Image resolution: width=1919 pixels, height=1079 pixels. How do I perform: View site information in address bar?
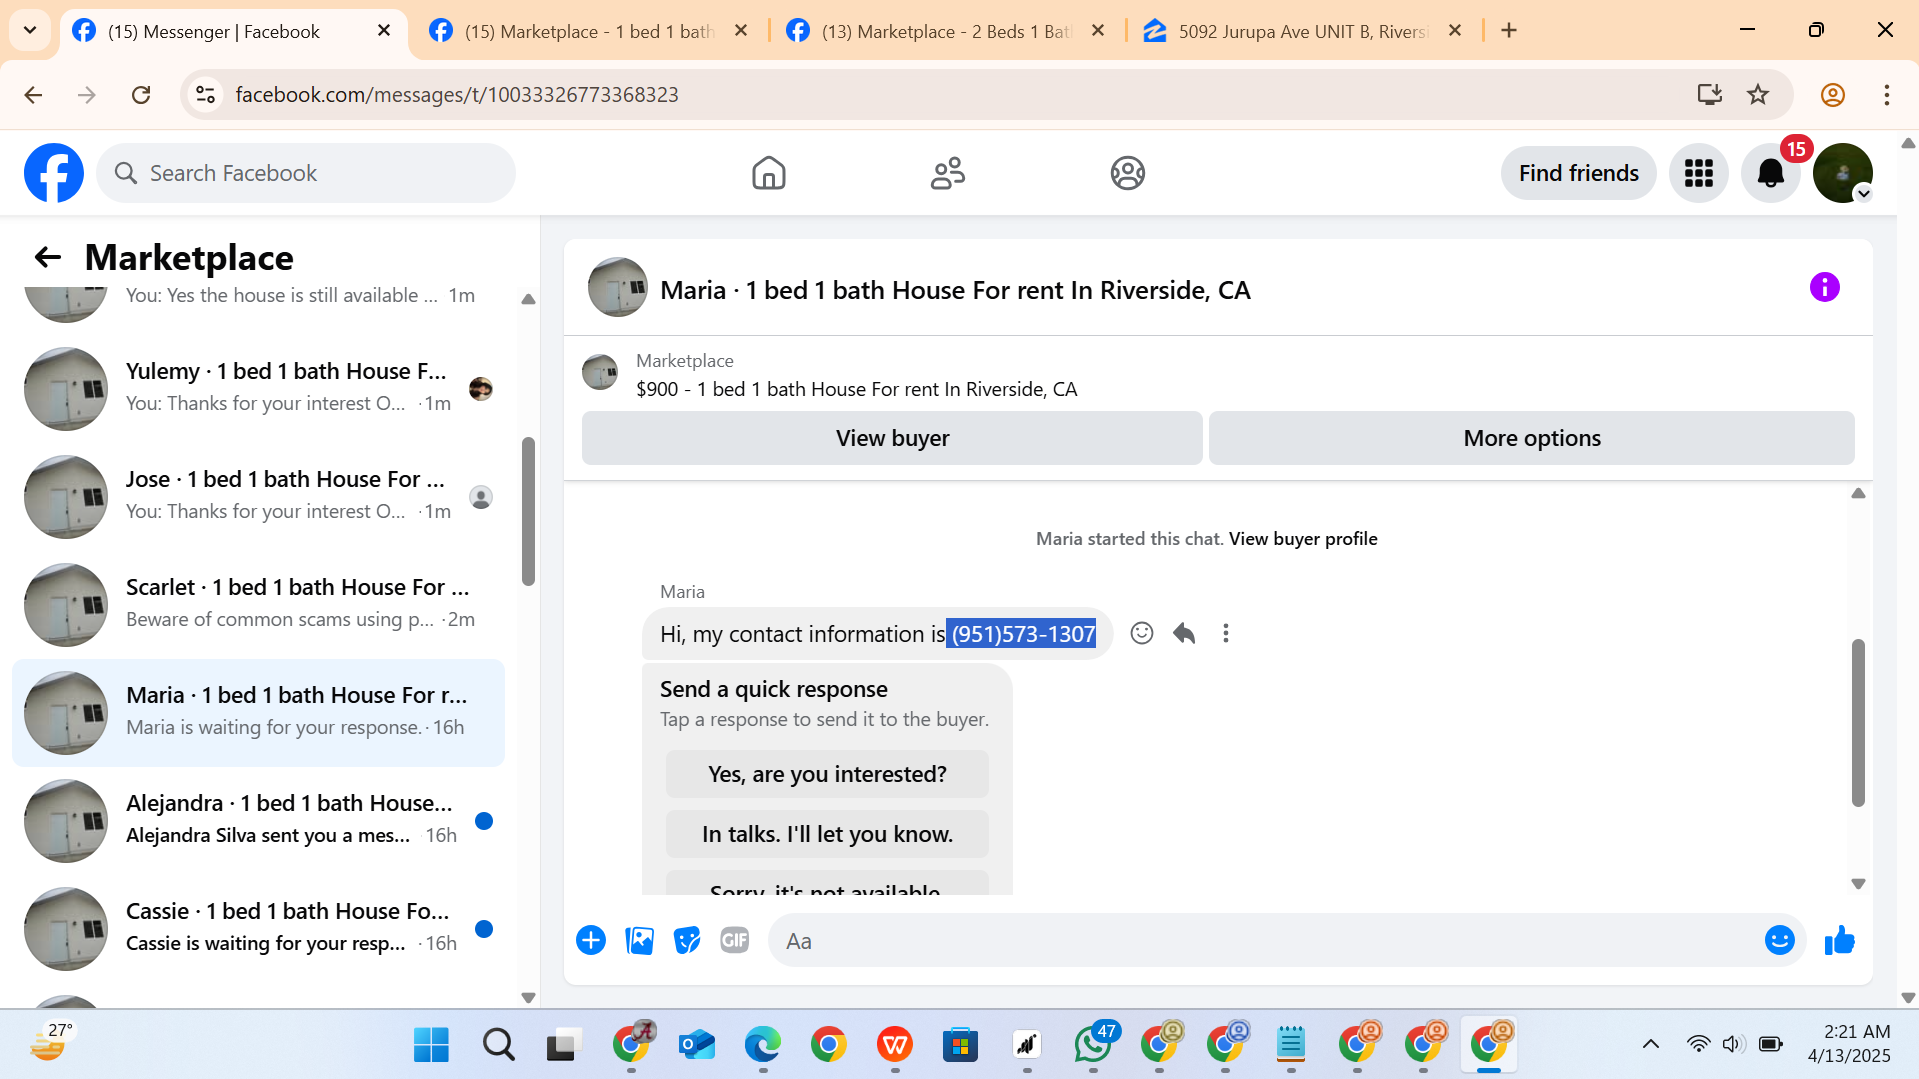205,94
